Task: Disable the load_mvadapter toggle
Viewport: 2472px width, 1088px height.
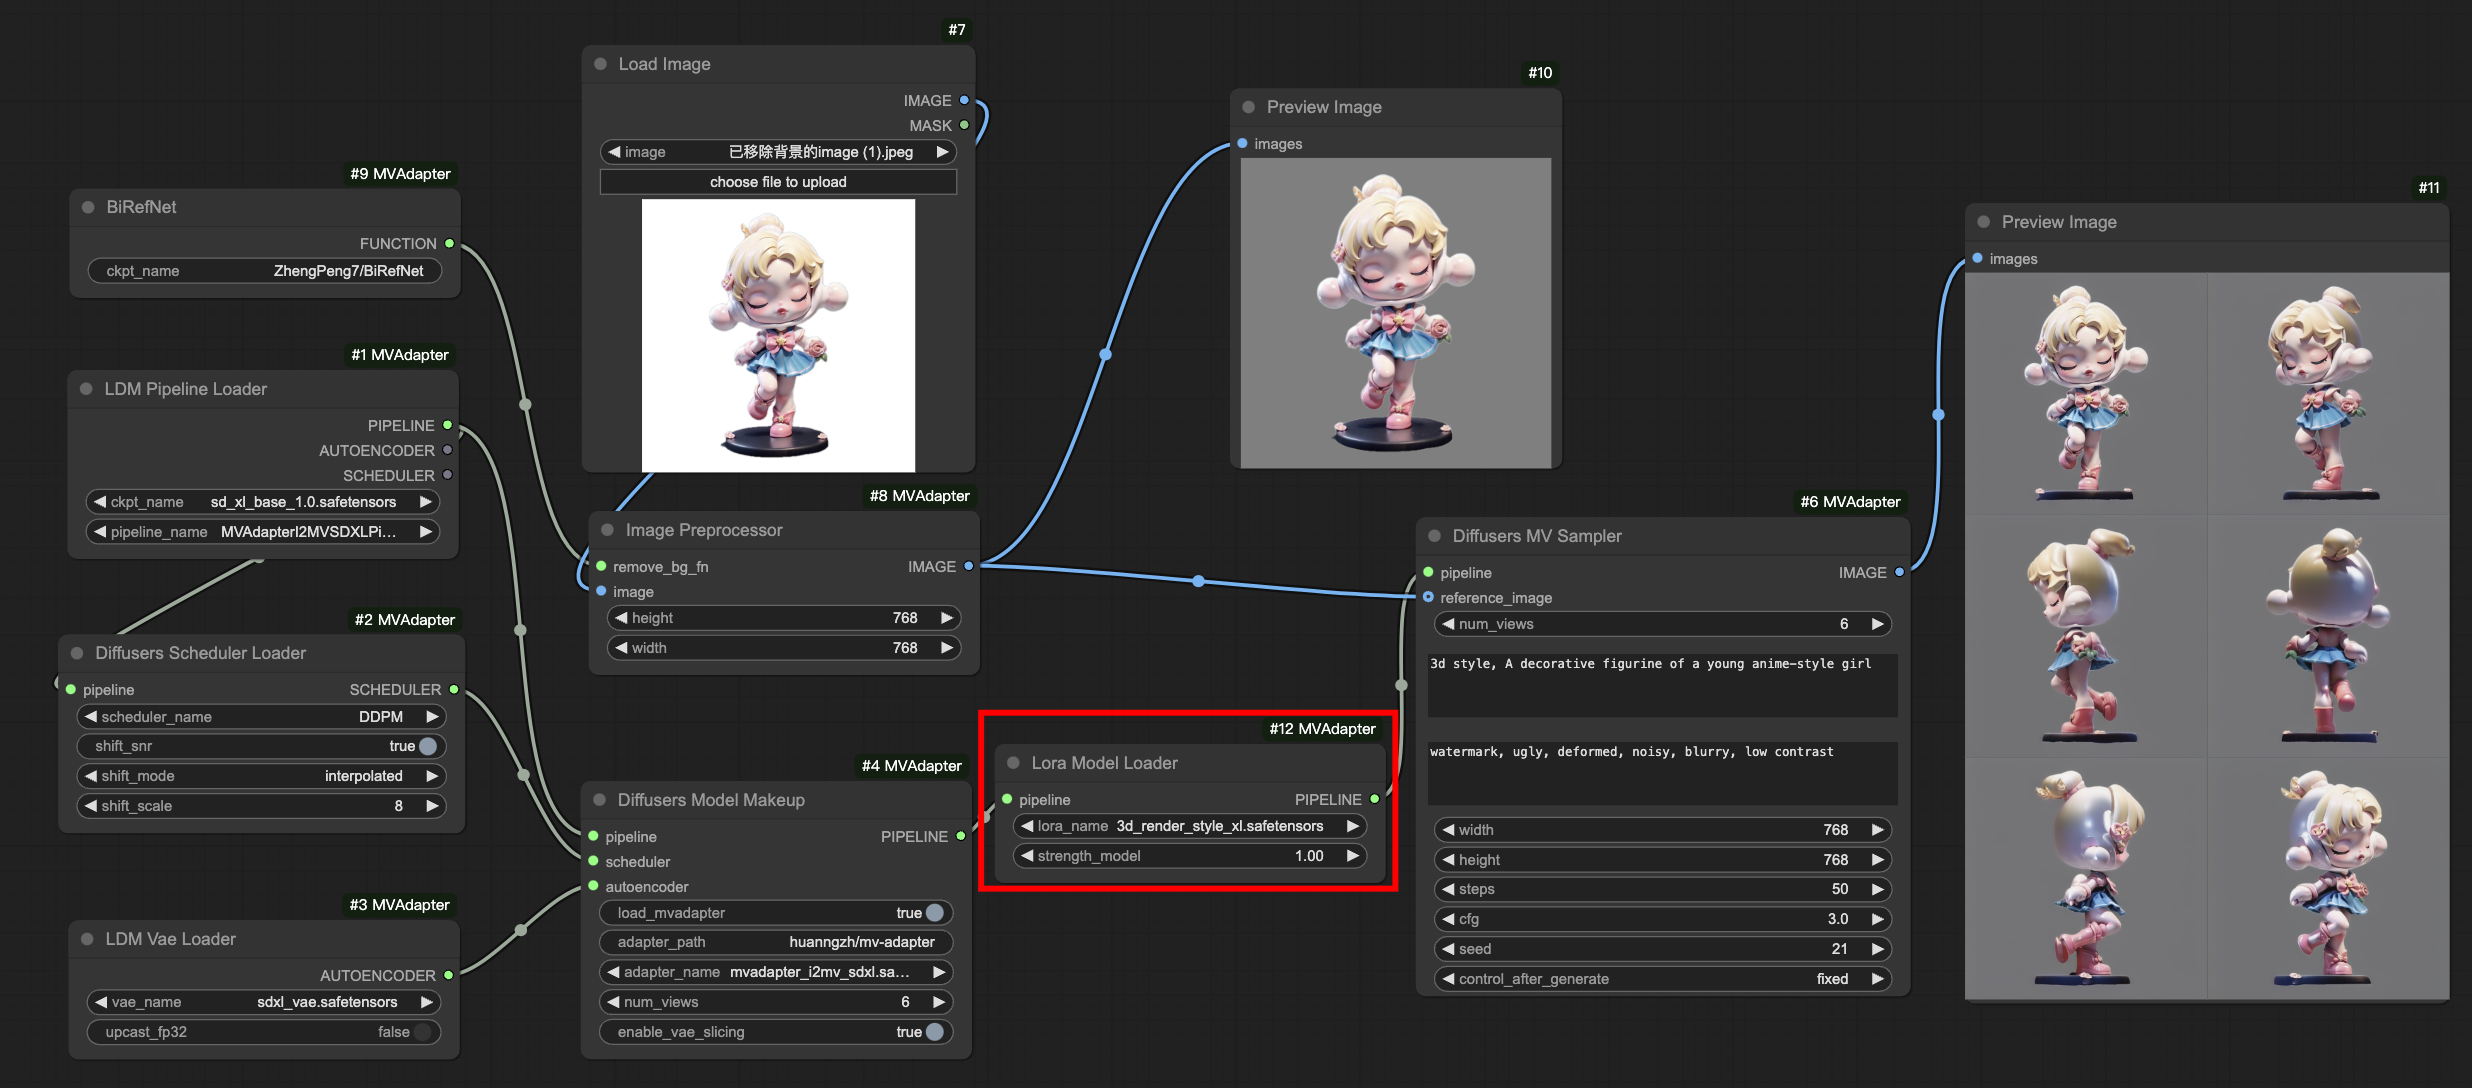Action: (934, 913)
